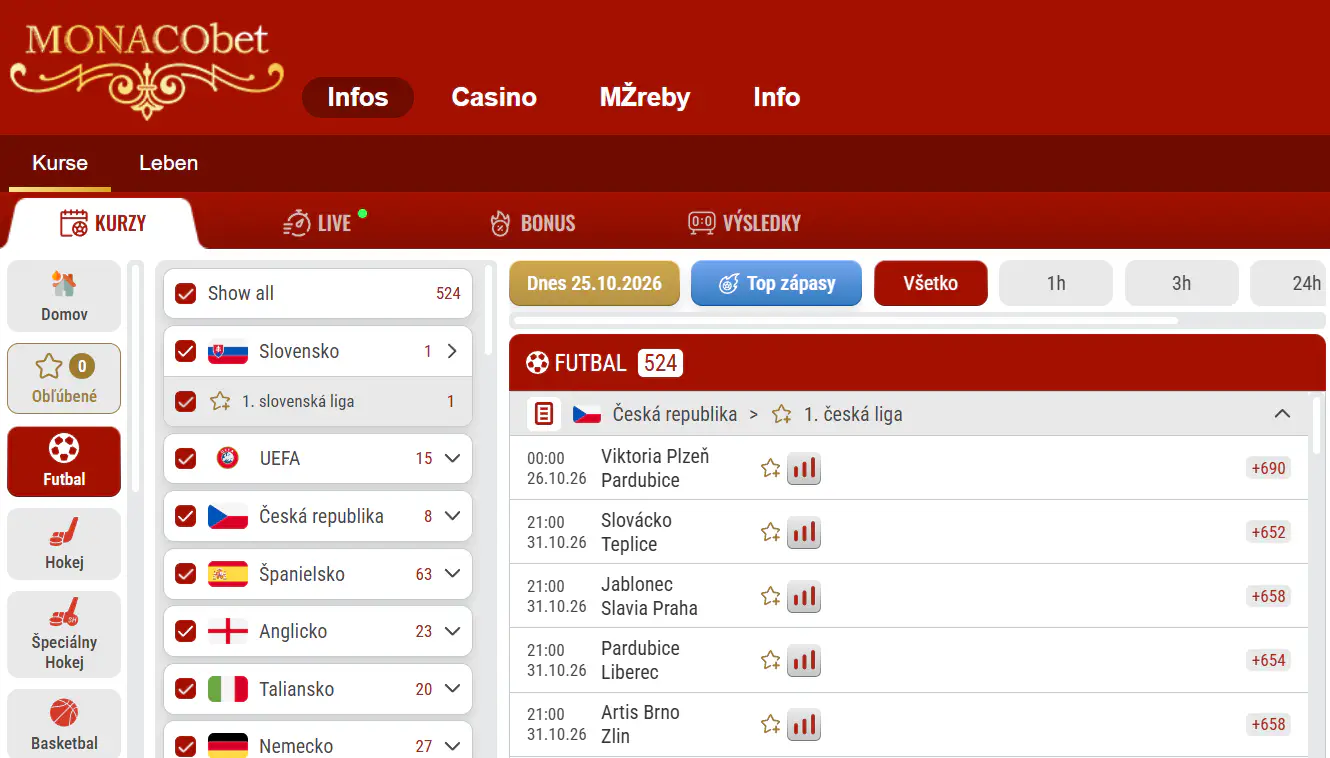Open the Domov home sidebar icon
The image size is (1330, 758).
tap(64, 296)
